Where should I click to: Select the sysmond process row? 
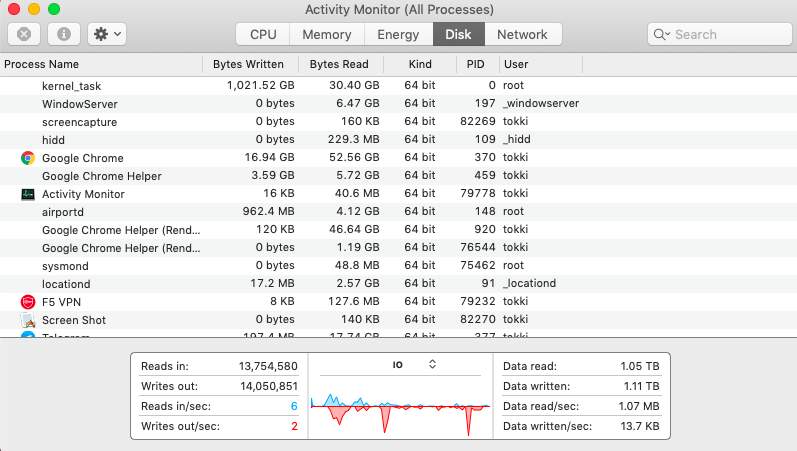398,265
